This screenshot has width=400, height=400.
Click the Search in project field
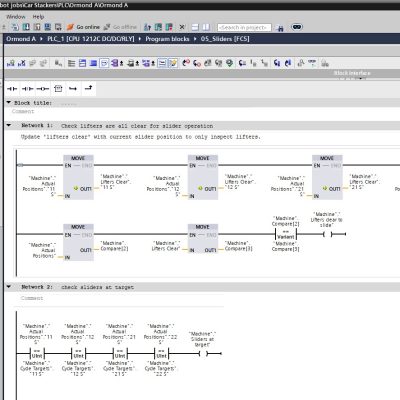click(x=244, y=27)
